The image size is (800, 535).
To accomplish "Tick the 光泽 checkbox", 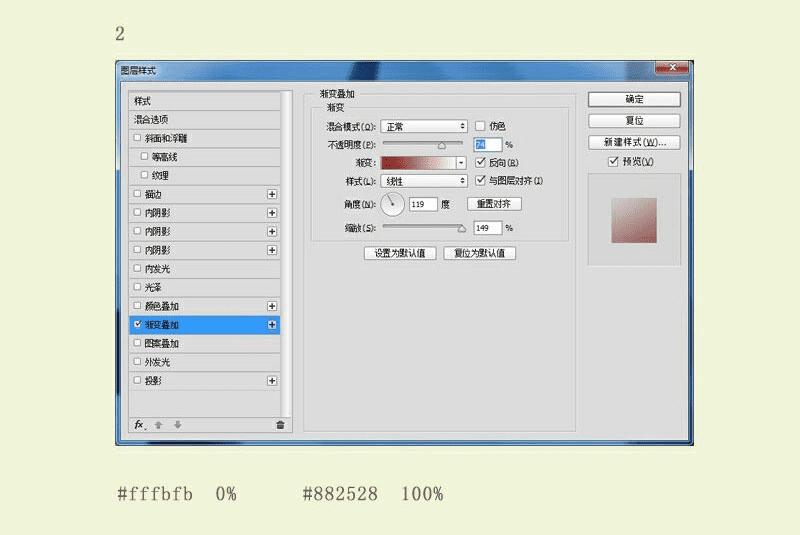I will click(x=137, y=287).
